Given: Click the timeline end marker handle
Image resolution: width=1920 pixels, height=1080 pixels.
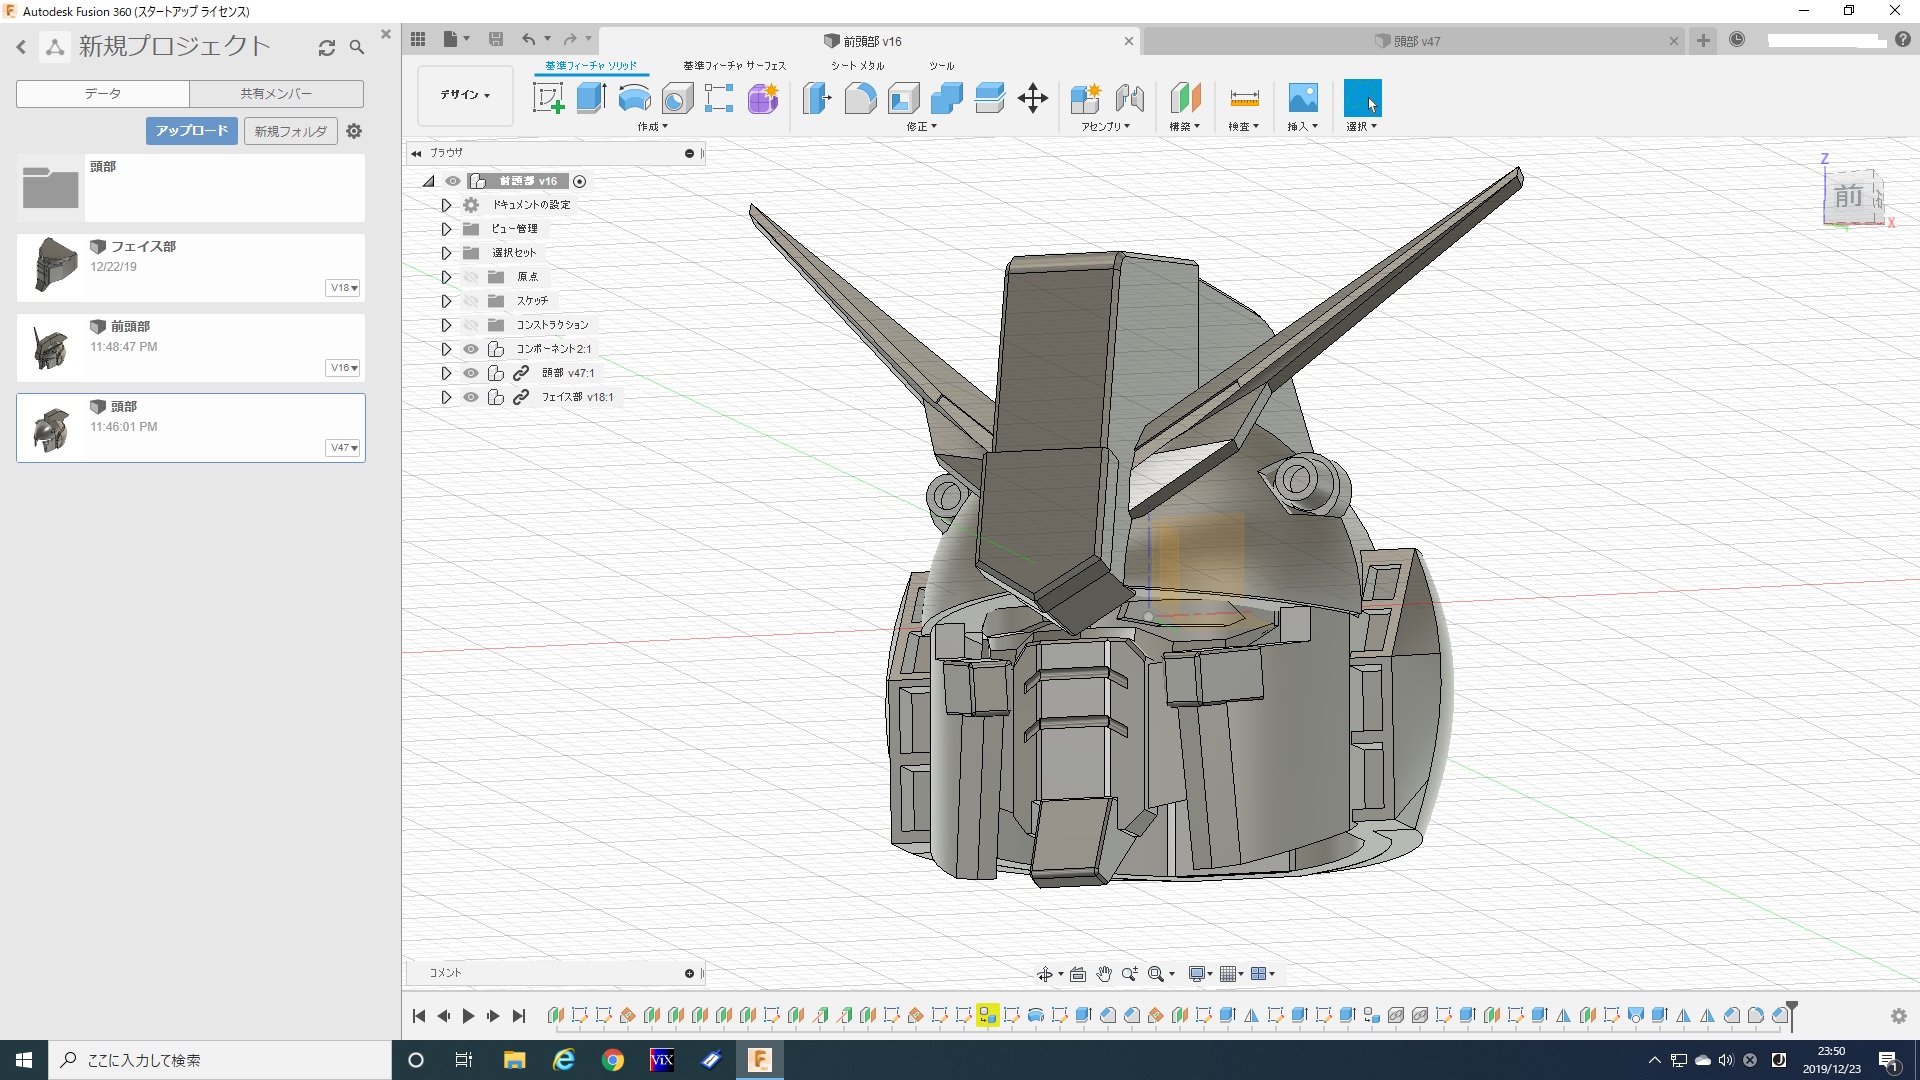Looking at the screenshot, I should (1792, 1008).
